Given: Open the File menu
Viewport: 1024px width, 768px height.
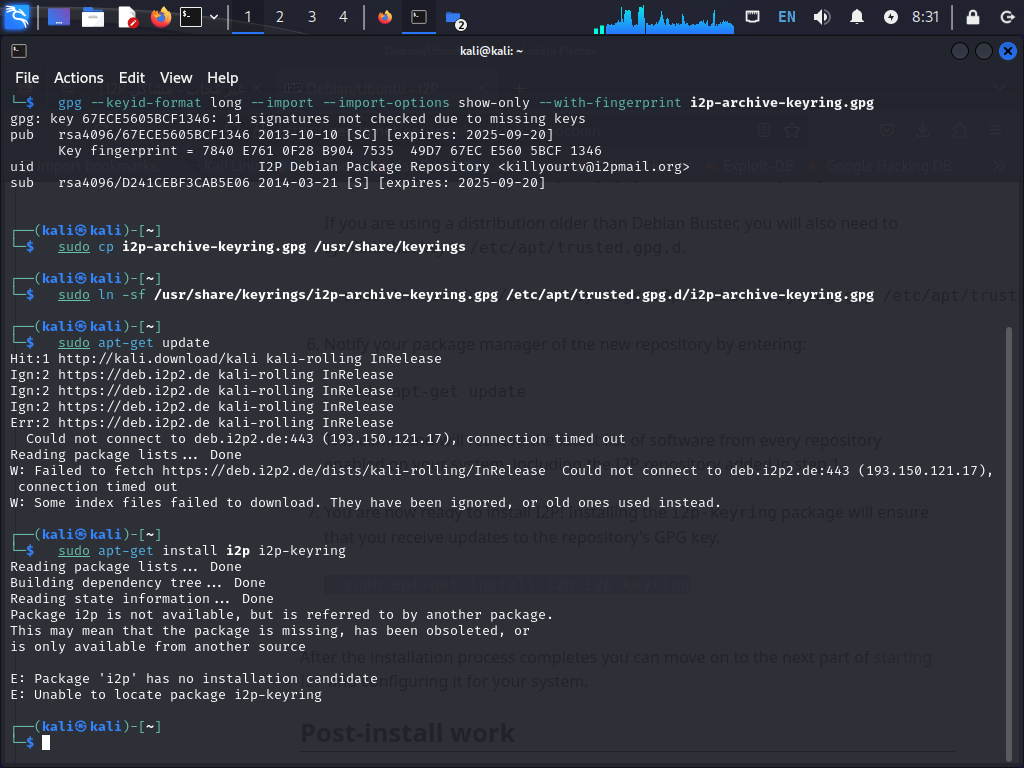Looking at the screenshot, I should (x=27, y=78).
